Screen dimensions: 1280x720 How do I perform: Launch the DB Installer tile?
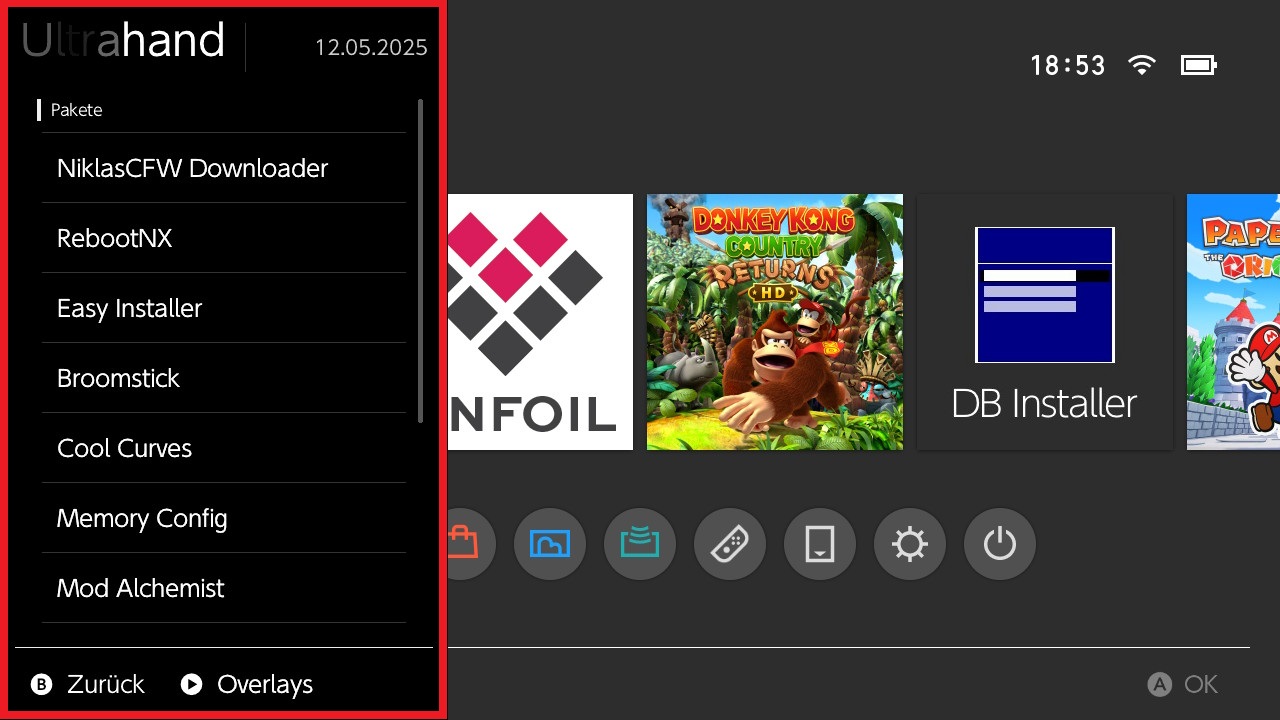(x=1045, y=322)
